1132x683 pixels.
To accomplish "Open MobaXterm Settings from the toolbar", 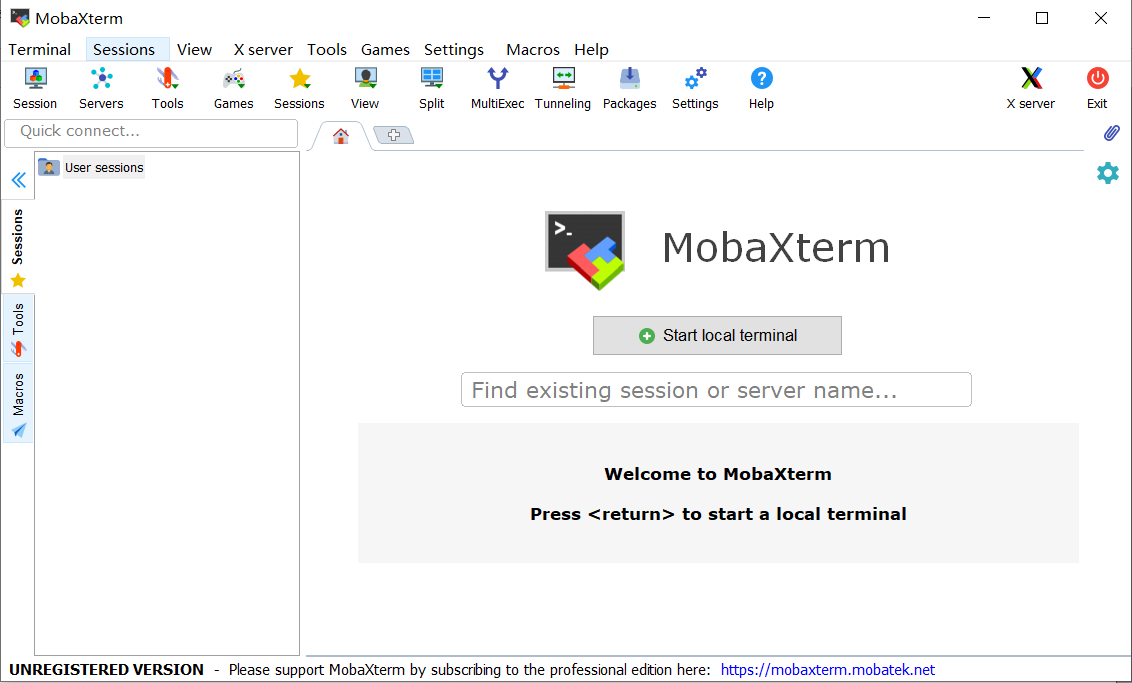I will (x=695, y=88).
